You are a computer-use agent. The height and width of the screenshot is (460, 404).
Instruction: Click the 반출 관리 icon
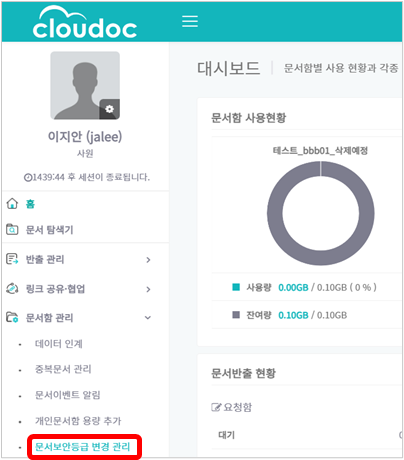(12, 259)
